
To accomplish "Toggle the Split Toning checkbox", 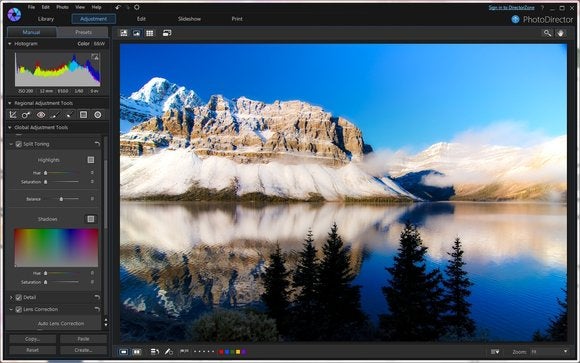I will pos(19,144).
